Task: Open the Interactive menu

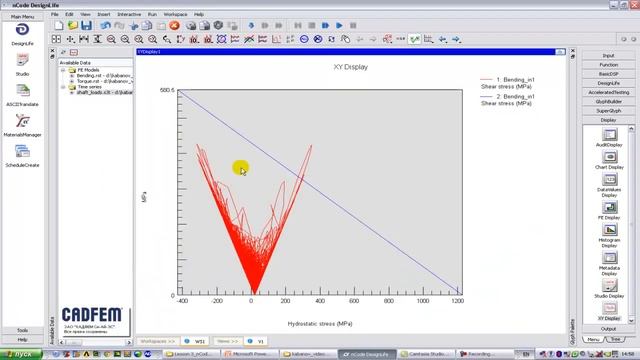Action: [x=129, y=14]
